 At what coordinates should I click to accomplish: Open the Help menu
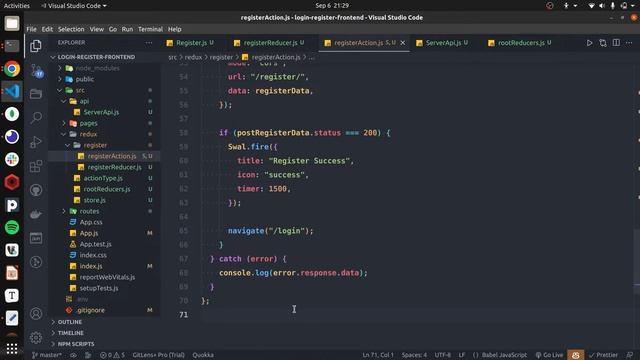point(175,29)
